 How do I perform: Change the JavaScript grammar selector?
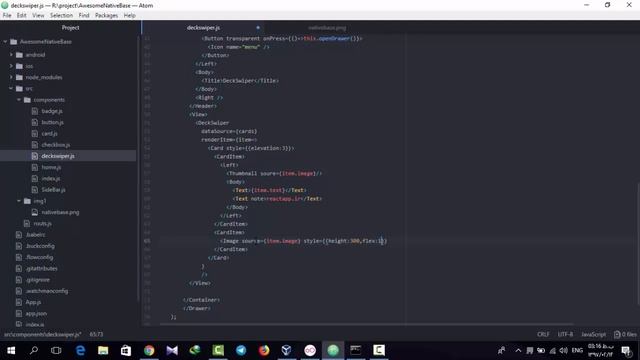pos(593,334)
